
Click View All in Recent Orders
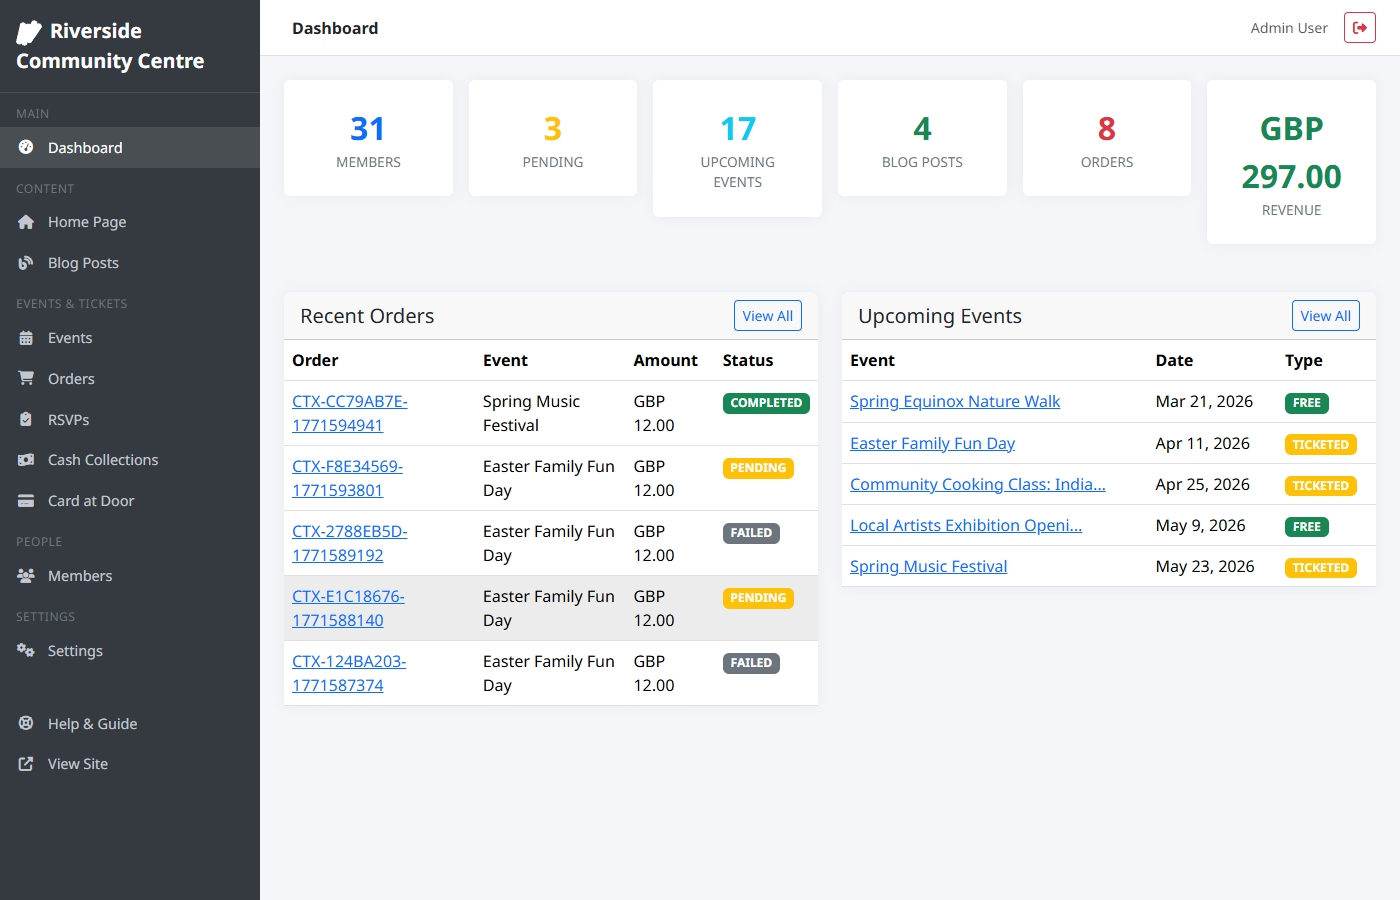(x=767, y=316)
